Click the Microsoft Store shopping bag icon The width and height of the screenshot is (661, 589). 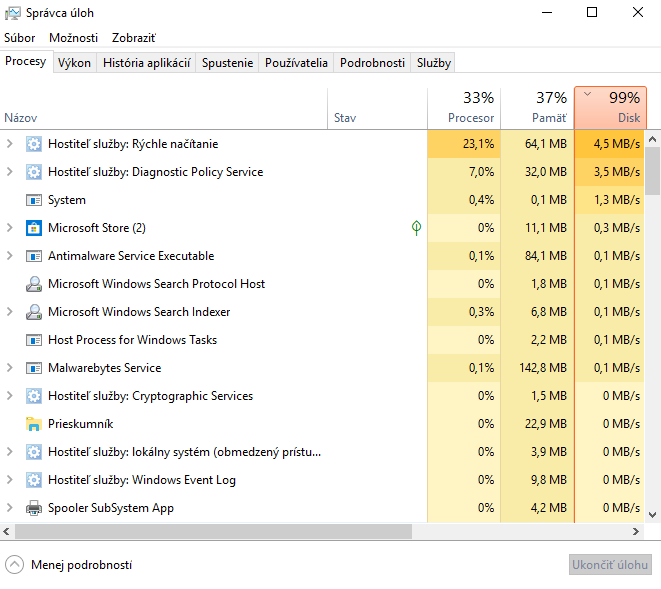click(x=34, y=228)
